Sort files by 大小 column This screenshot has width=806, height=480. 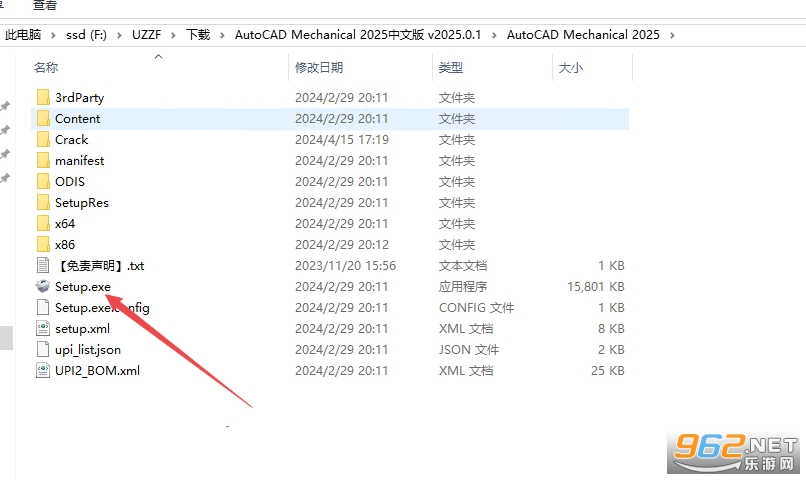coord(571,67)
